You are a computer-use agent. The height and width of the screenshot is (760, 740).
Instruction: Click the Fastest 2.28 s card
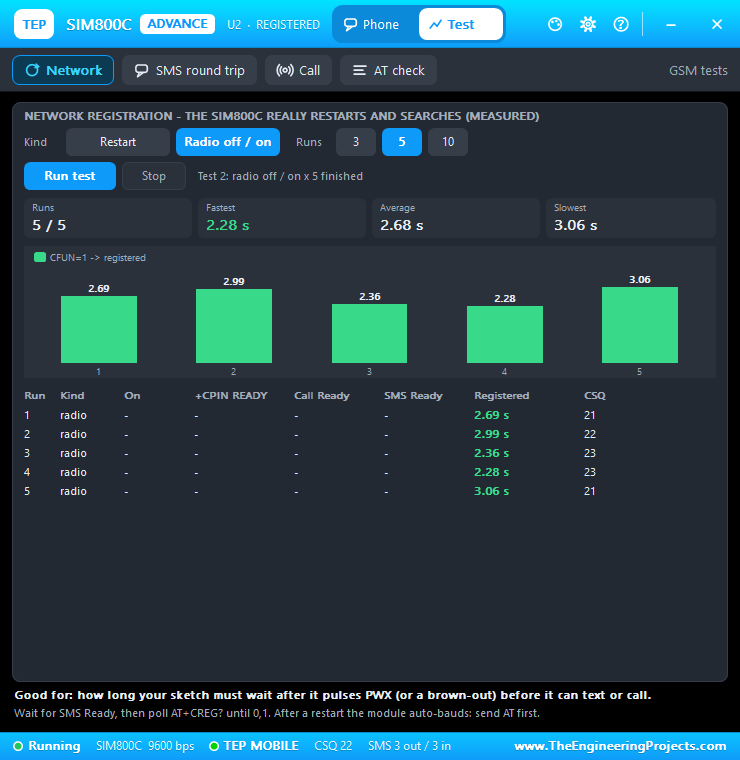point(282,218)
